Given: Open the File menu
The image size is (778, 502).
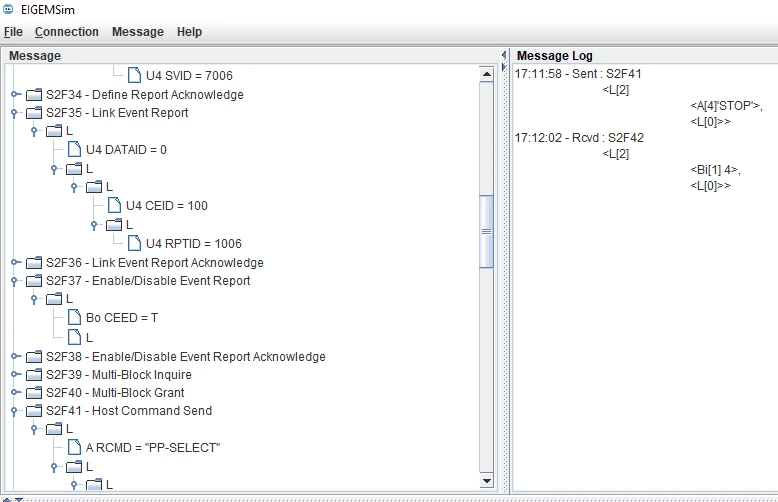Looking at the screenshot, I should click(13, 32).
